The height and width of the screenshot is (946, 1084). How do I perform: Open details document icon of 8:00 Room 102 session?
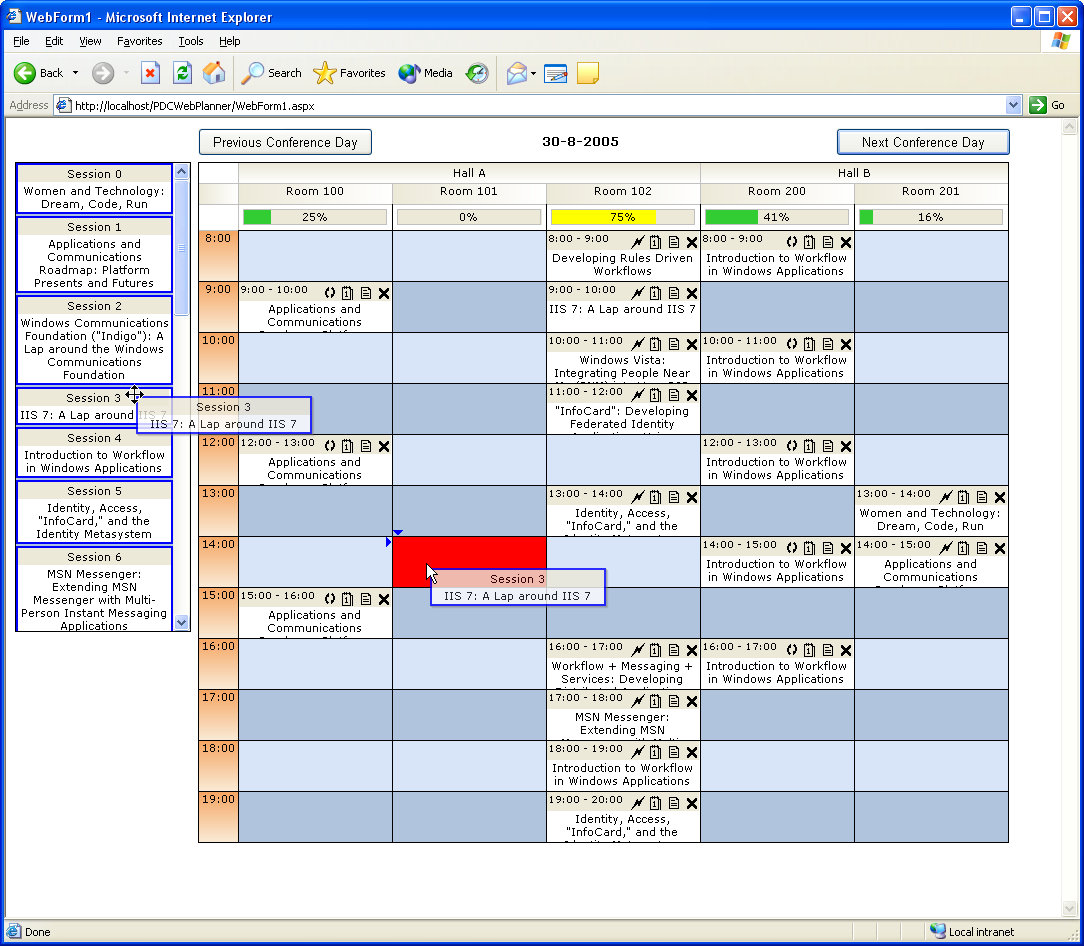pyautogui.click(x=673, y=242)
